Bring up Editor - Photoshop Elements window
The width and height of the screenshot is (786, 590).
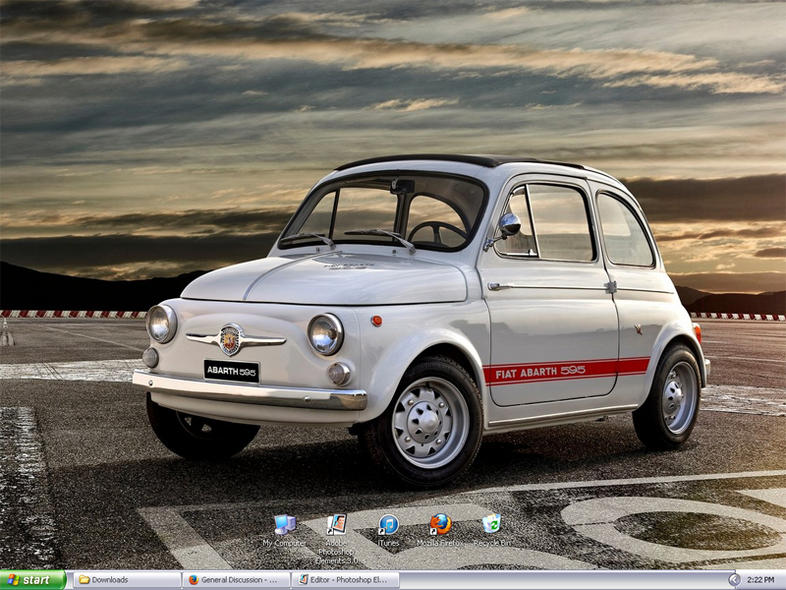click(x=346, y=580)
